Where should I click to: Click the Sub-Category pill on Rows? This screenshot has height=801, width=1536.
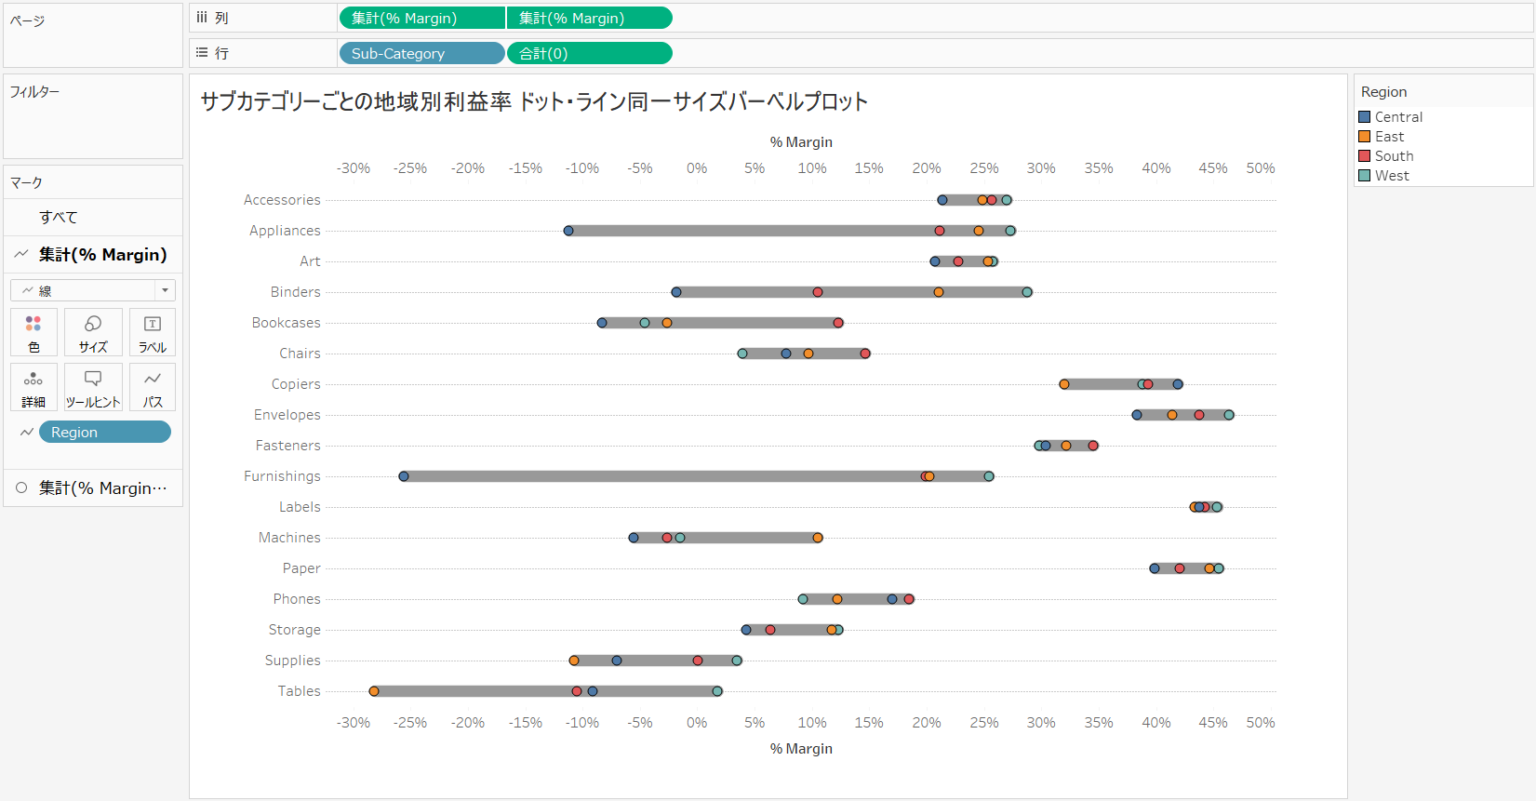tap(421, 52)
